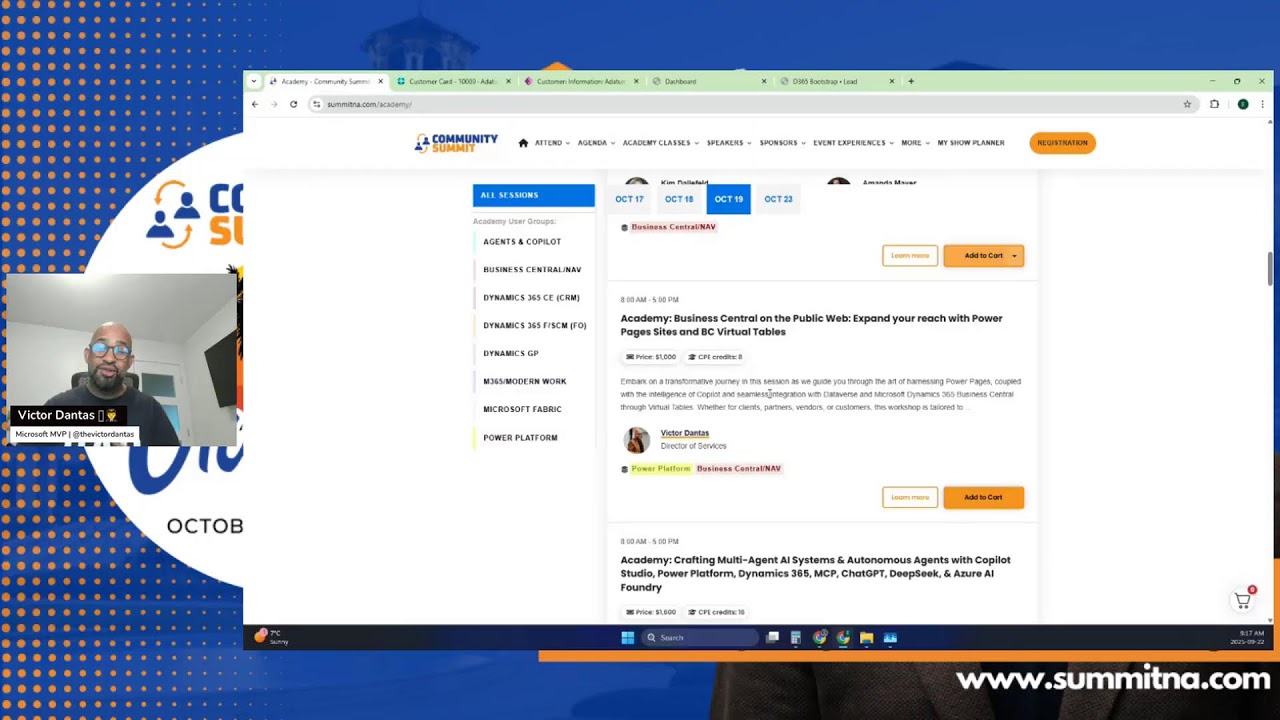Open the Photos app on the taskbar

890,638
